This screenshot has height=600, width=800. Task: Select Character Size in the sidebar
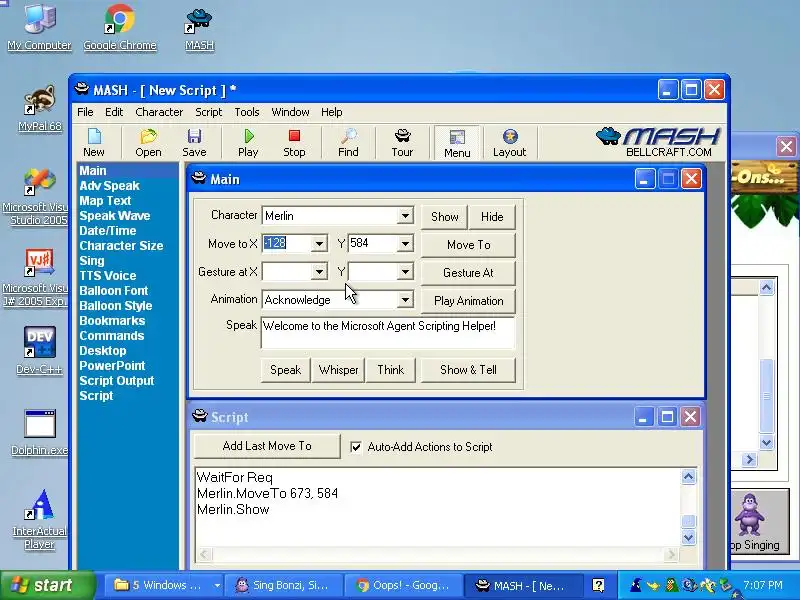point(121,246)
